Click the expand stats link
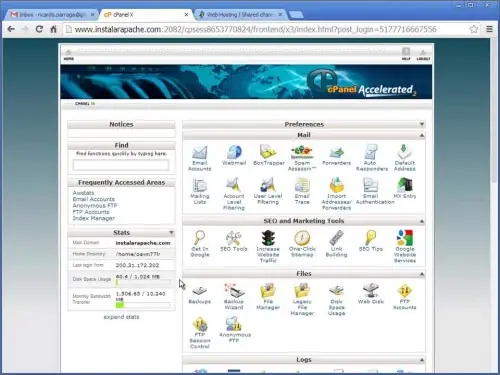This screenshot has width=500, height=375. (121, 317)
